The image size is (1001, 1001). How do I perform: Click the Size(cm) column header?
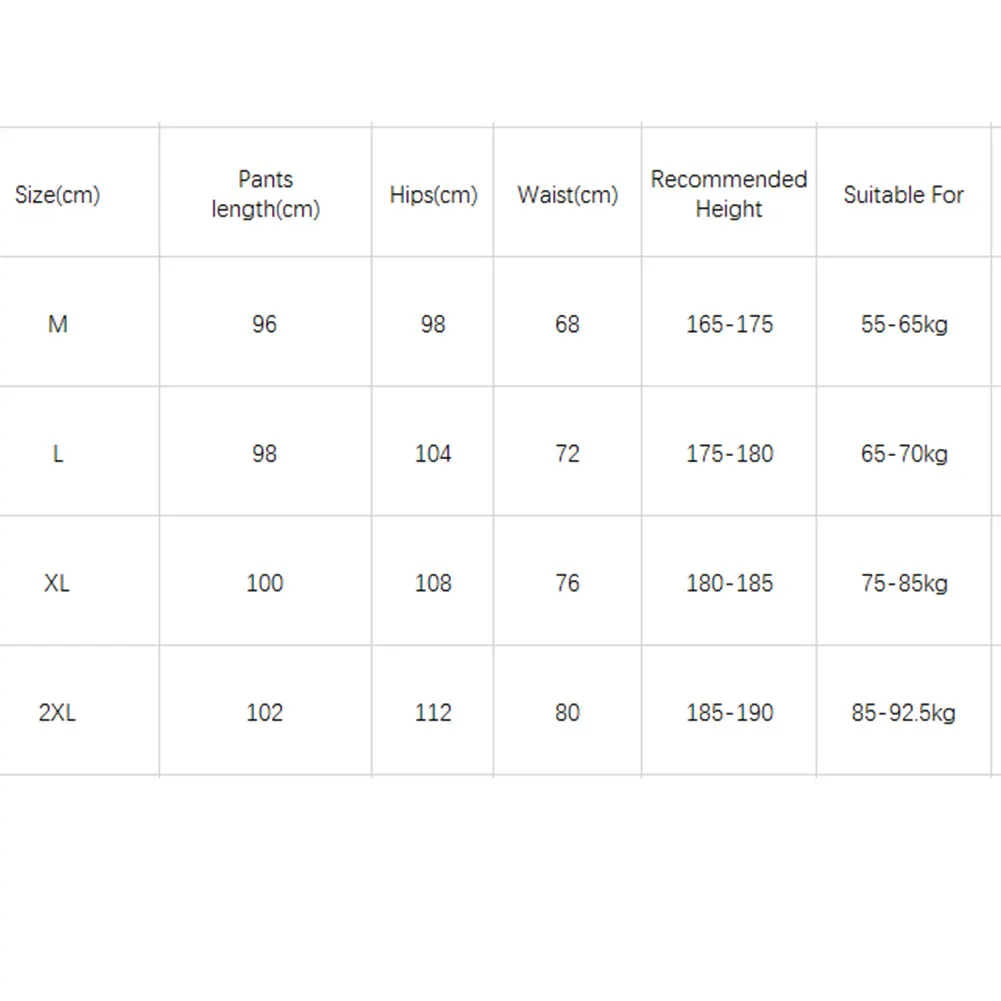(58, 195)
